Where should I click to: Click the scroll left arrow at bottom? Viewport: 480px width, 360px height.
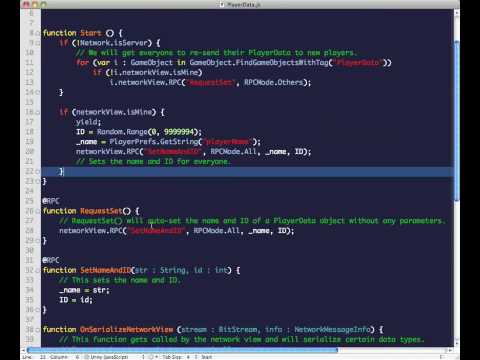point(23,350)
